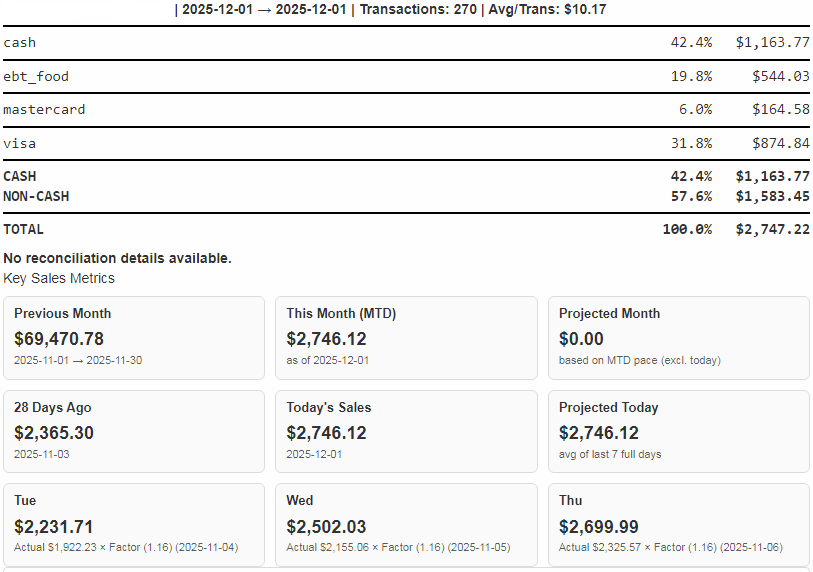Click the mastercard payment row label
The height and width of the screenshot is (572, 813).
pos(44,110)
